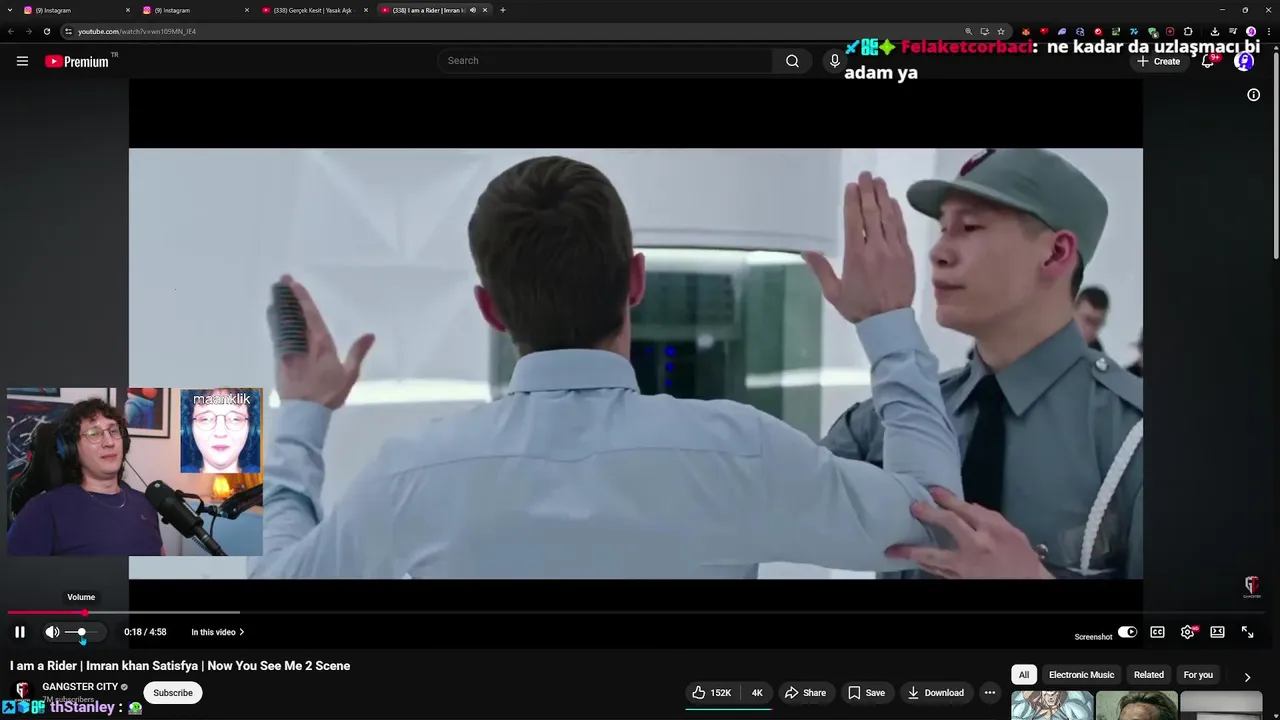Open first recommended video thumbnail

point(1052,705)
